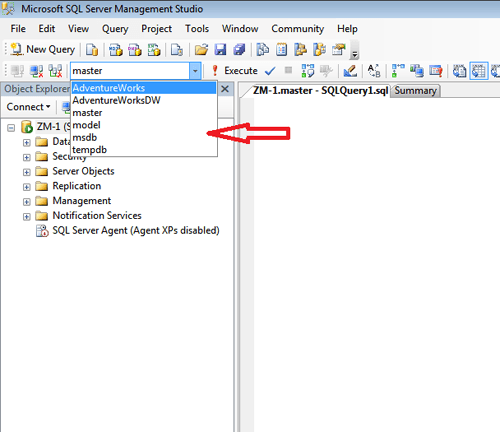Screen dimensions: 500x432
Task: Open Design Query in Editor
Action: click(350, 71)
